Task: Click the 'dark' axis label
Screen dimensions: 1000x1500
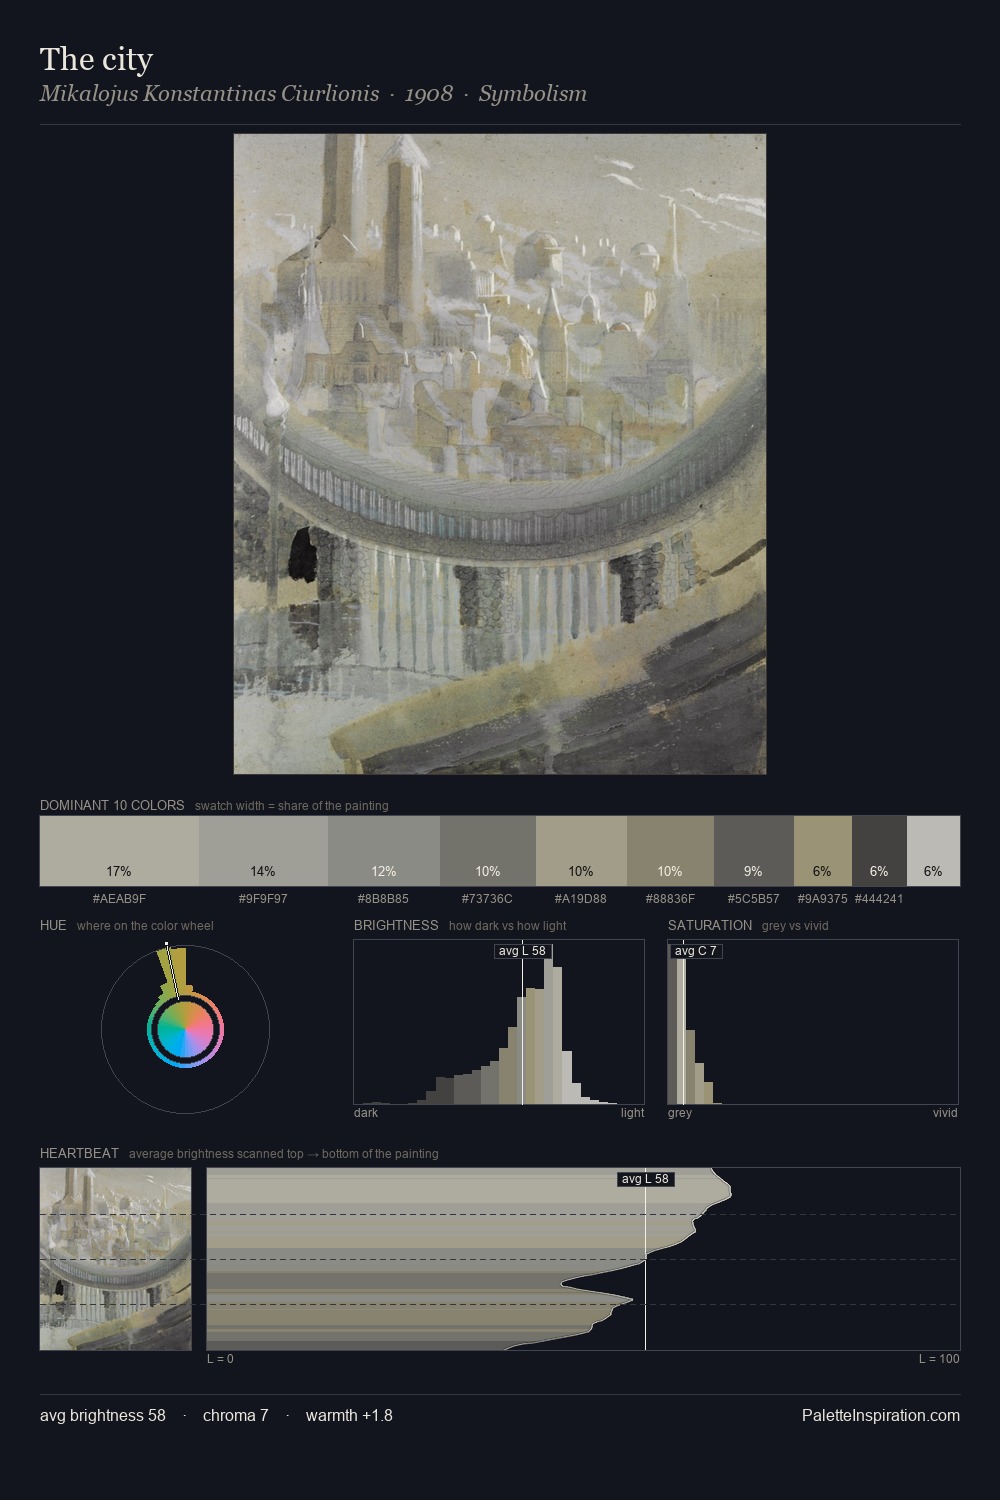Action: [x=366, y=1113]
